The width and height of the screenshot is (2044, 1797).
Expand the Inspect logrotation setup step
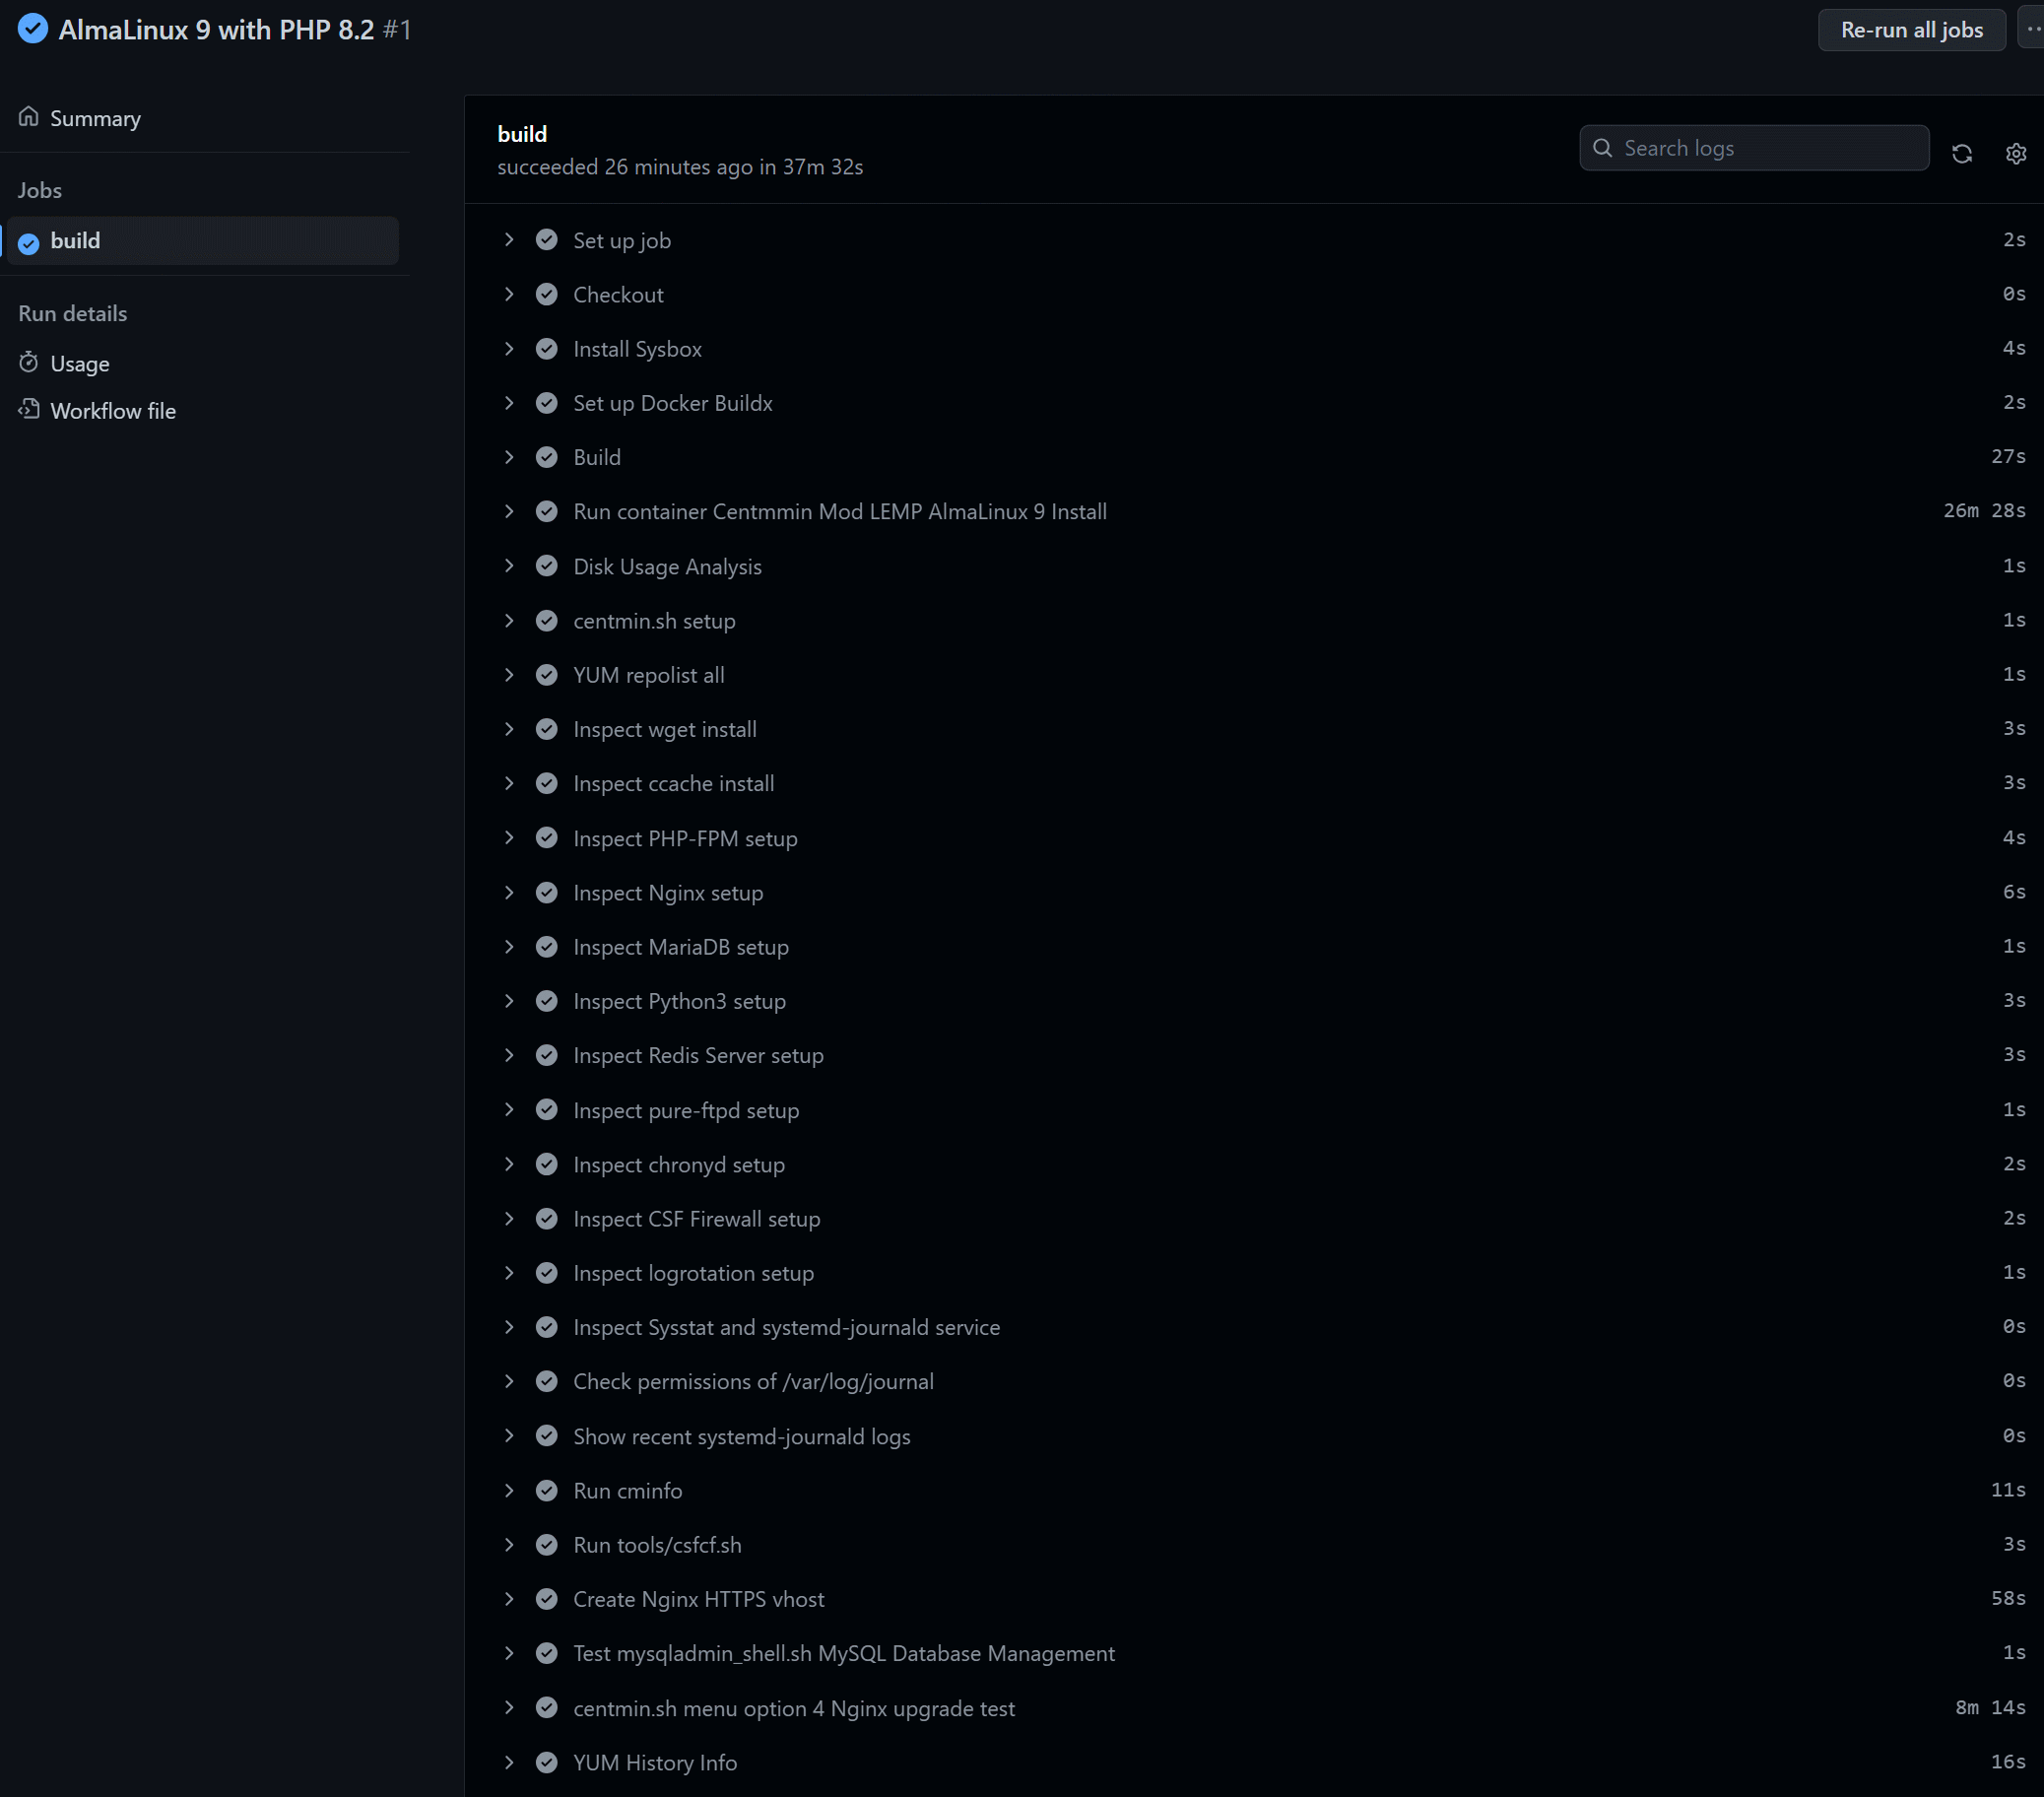tap(509, 1273)
